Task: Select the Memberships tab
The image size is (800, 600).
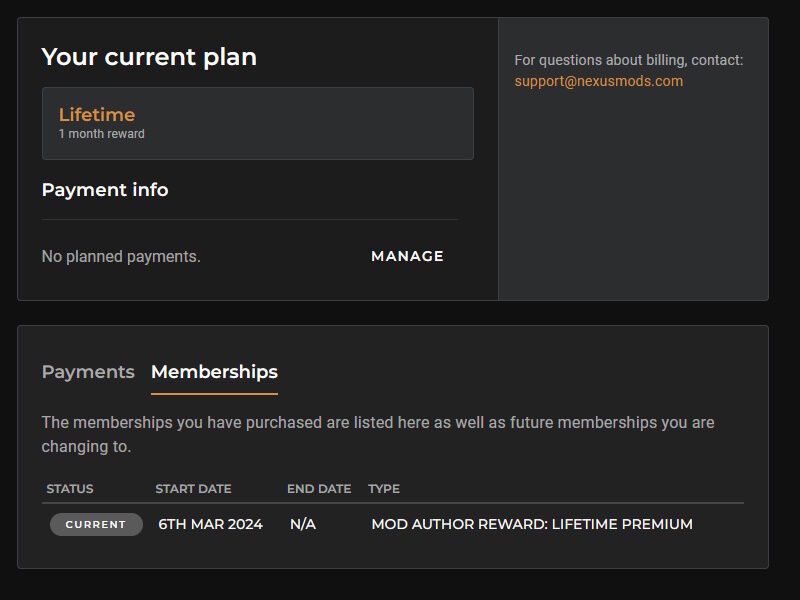Action: pos(214,372)
